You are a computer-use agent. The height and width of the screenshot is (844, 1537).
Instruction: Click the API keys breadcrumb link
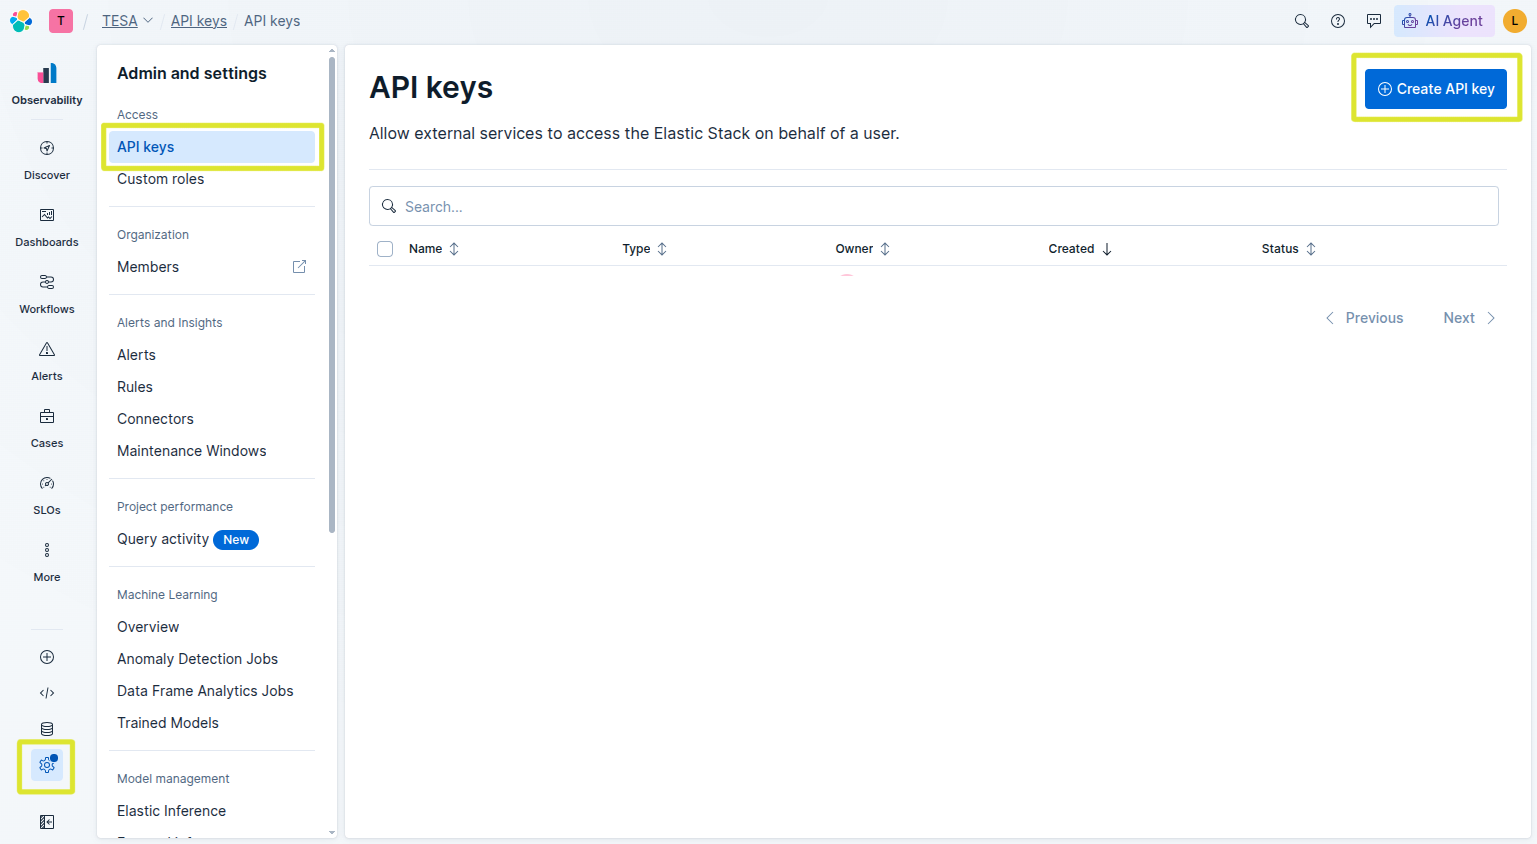point(199,21)
